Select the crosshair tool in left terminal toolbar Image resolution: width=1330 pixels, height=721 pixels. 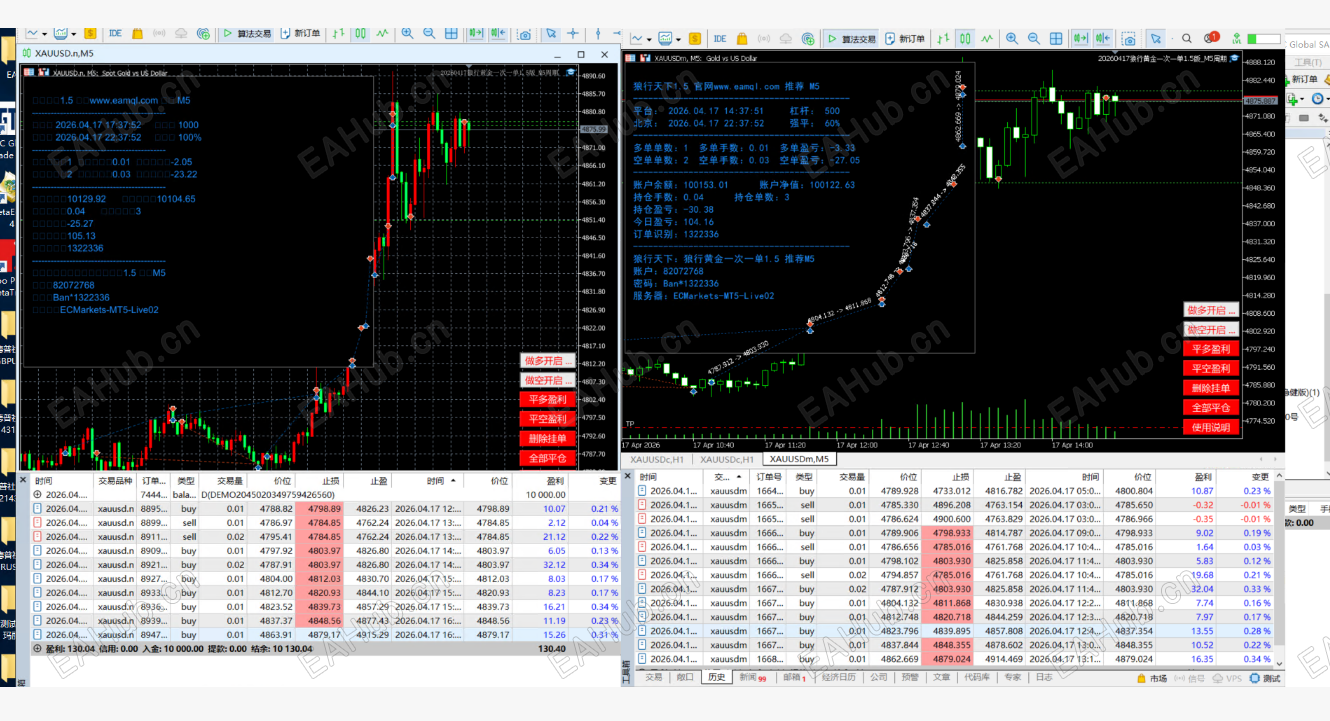[x=573, y=33]
